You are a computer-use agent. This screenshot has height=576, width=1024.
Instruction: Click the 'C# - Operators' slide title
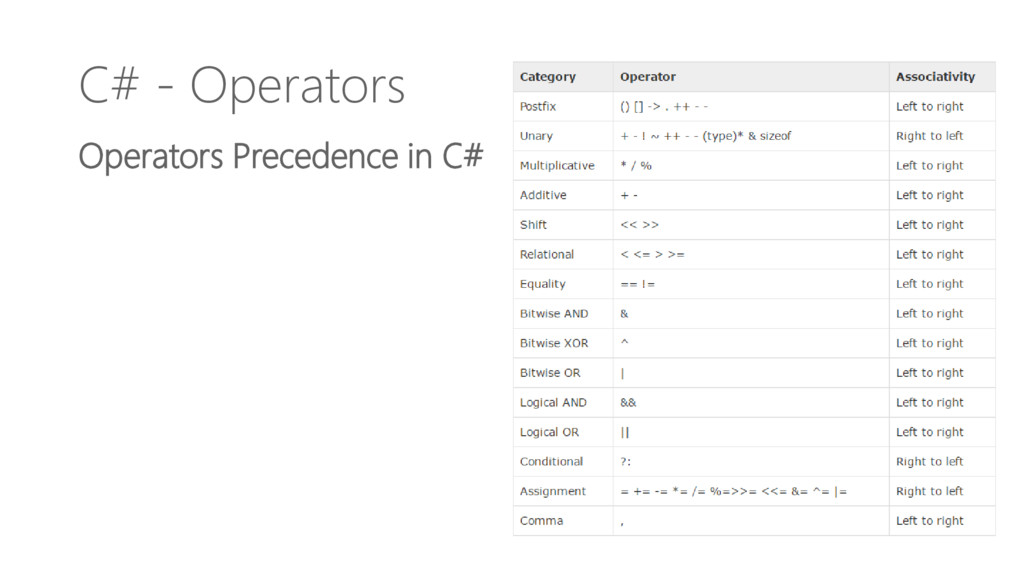click(242, 86)
